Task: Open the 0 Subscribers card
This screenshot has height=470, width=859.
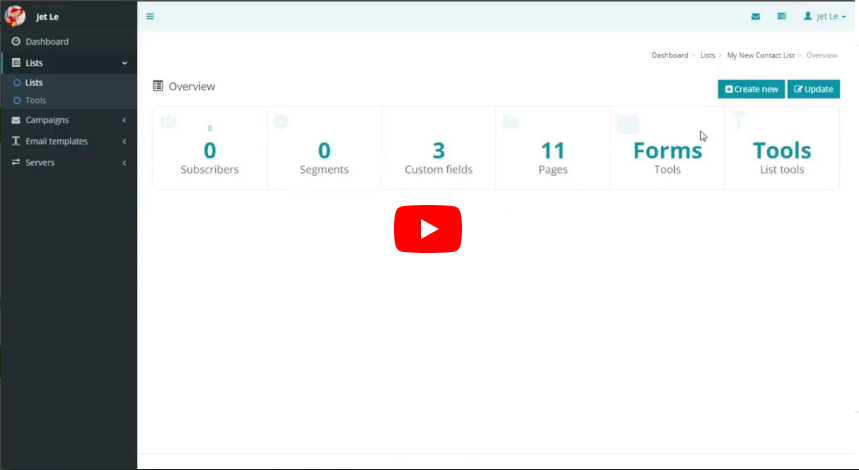Action: click(210, 148)
